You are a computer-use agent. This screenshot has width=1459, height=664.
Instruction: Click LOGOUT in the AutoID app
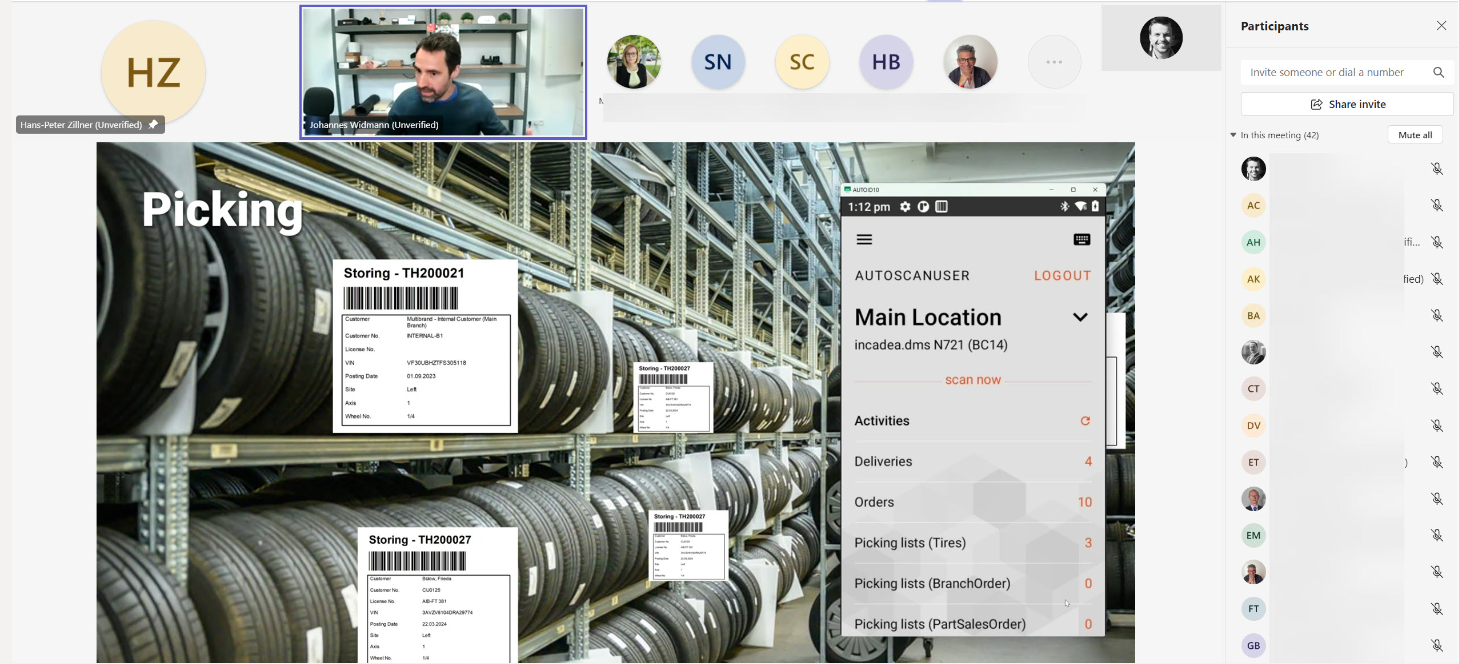(1062, 276)
